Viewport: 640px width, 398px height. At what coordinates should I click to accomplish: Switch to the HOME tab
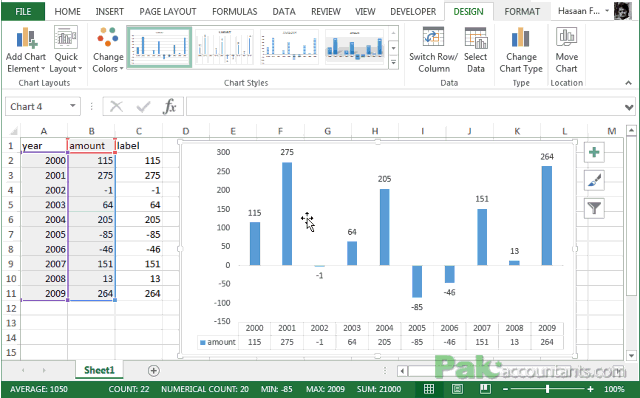click(67, 11)
